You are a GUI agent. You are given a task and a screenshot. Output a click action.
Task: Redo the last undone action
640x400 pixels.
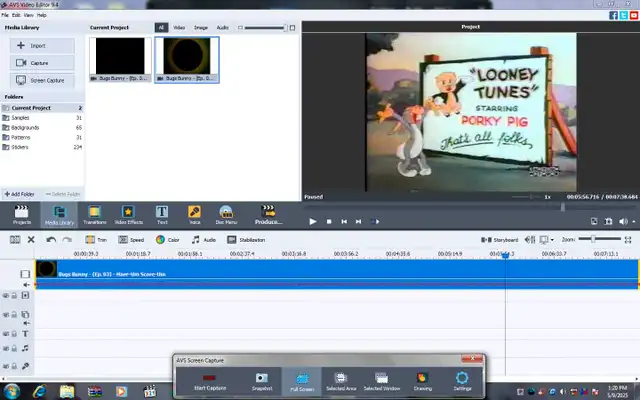[x=67, y=240]
